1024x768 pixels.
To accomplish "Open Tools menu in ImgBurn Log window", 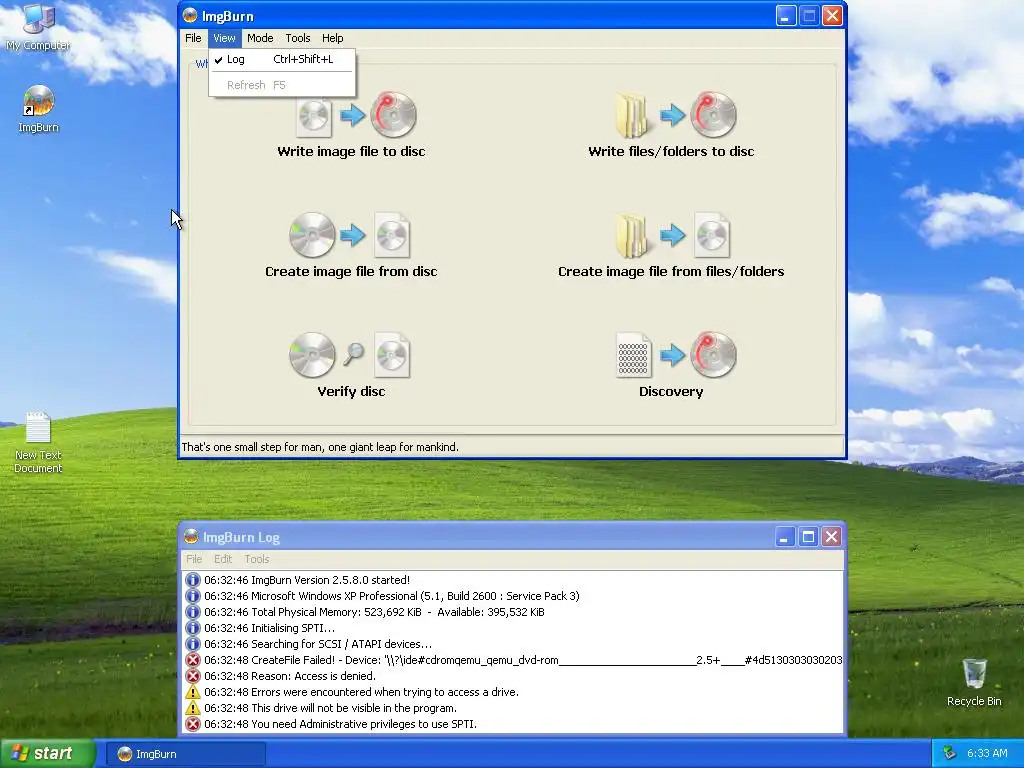I will 257,559.
